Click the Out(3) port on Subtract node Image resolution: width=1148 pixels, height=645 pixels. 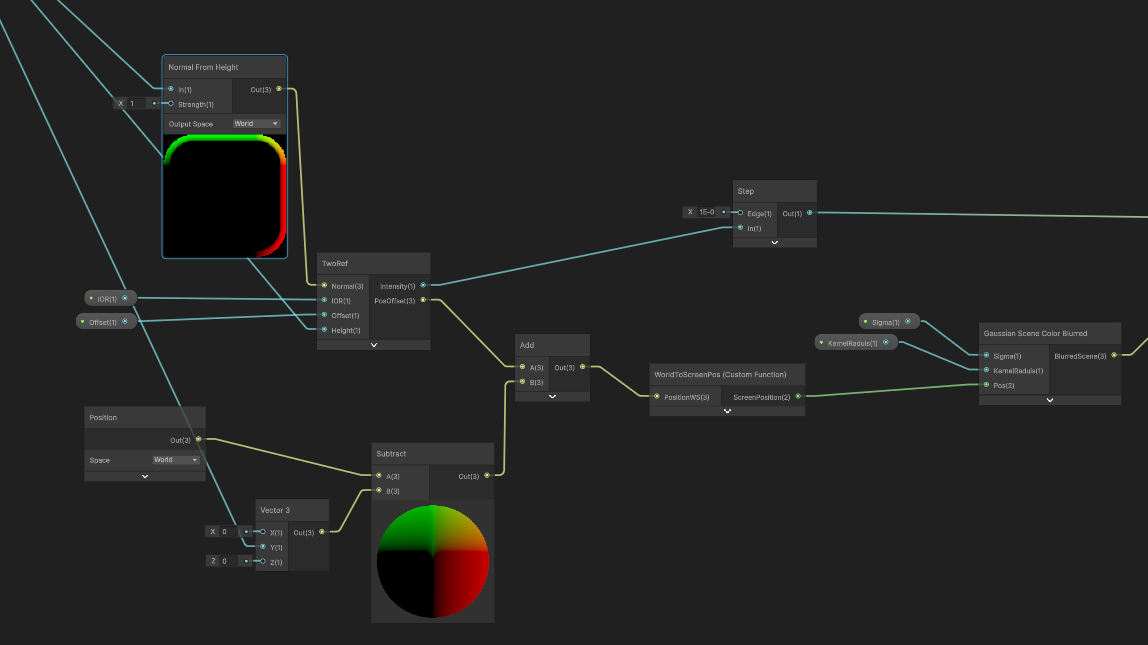click(x=487, y=476)
